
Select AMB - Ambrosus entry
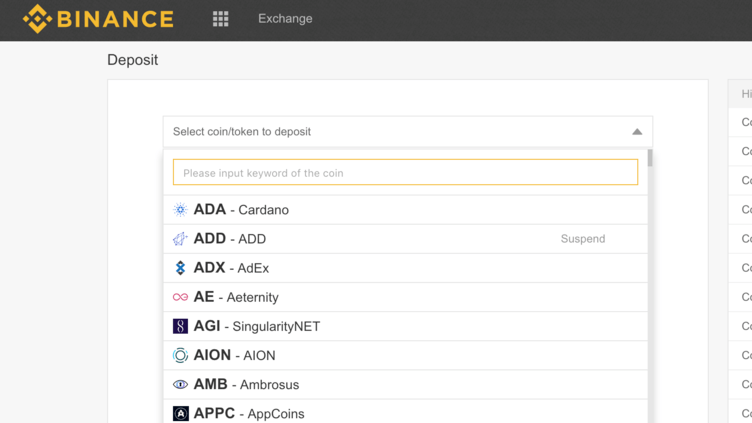(405, 385)
